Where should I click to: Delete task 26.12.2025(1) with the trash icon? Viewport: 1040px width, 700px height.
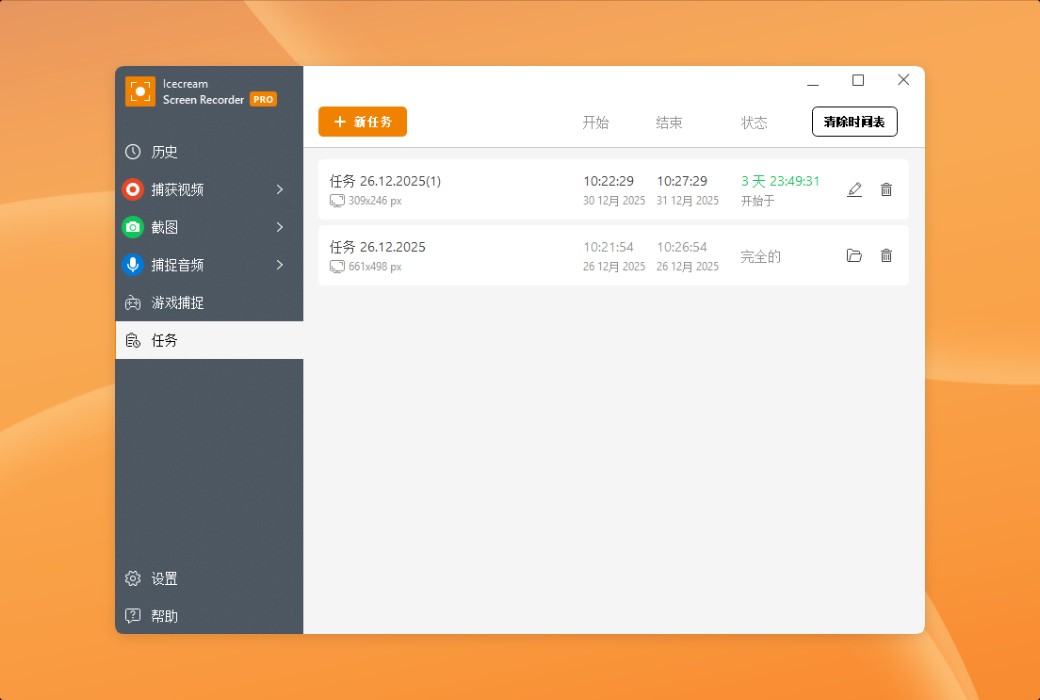pyautogui.click(x=886, y=189)
